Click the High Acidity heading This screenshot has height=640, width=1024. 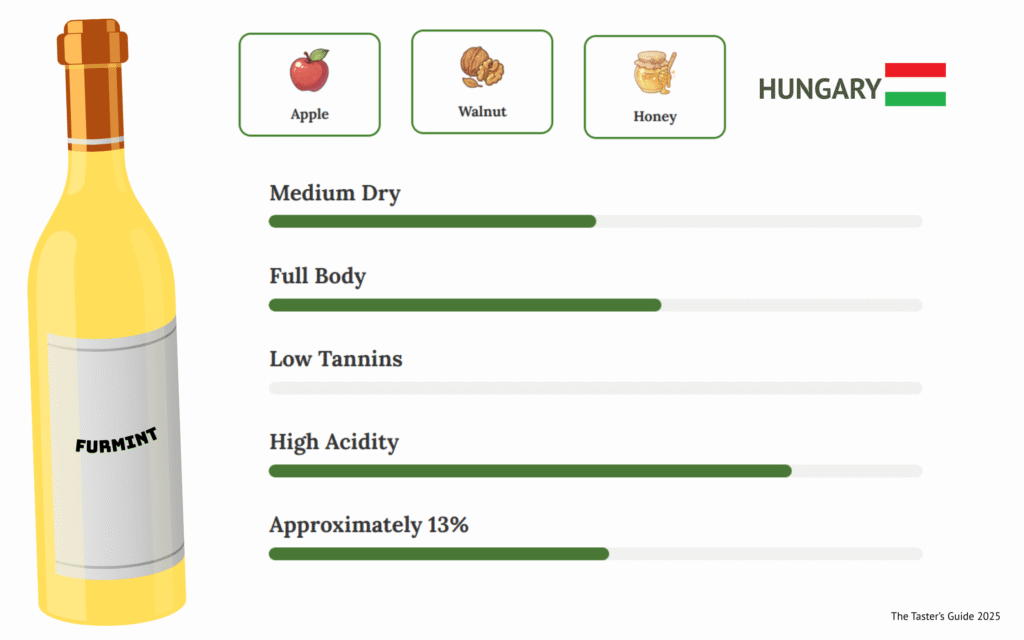(x=333, y=441)
